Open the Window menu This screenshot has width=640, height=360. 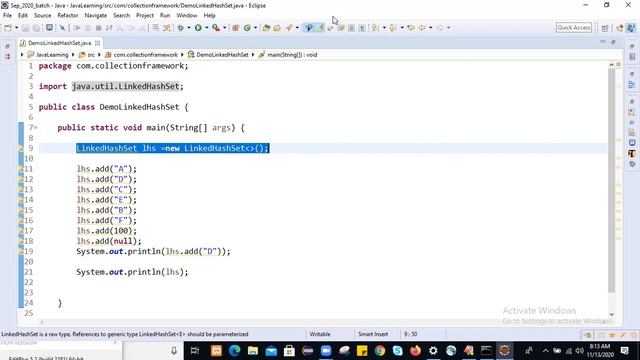(187, 15)
